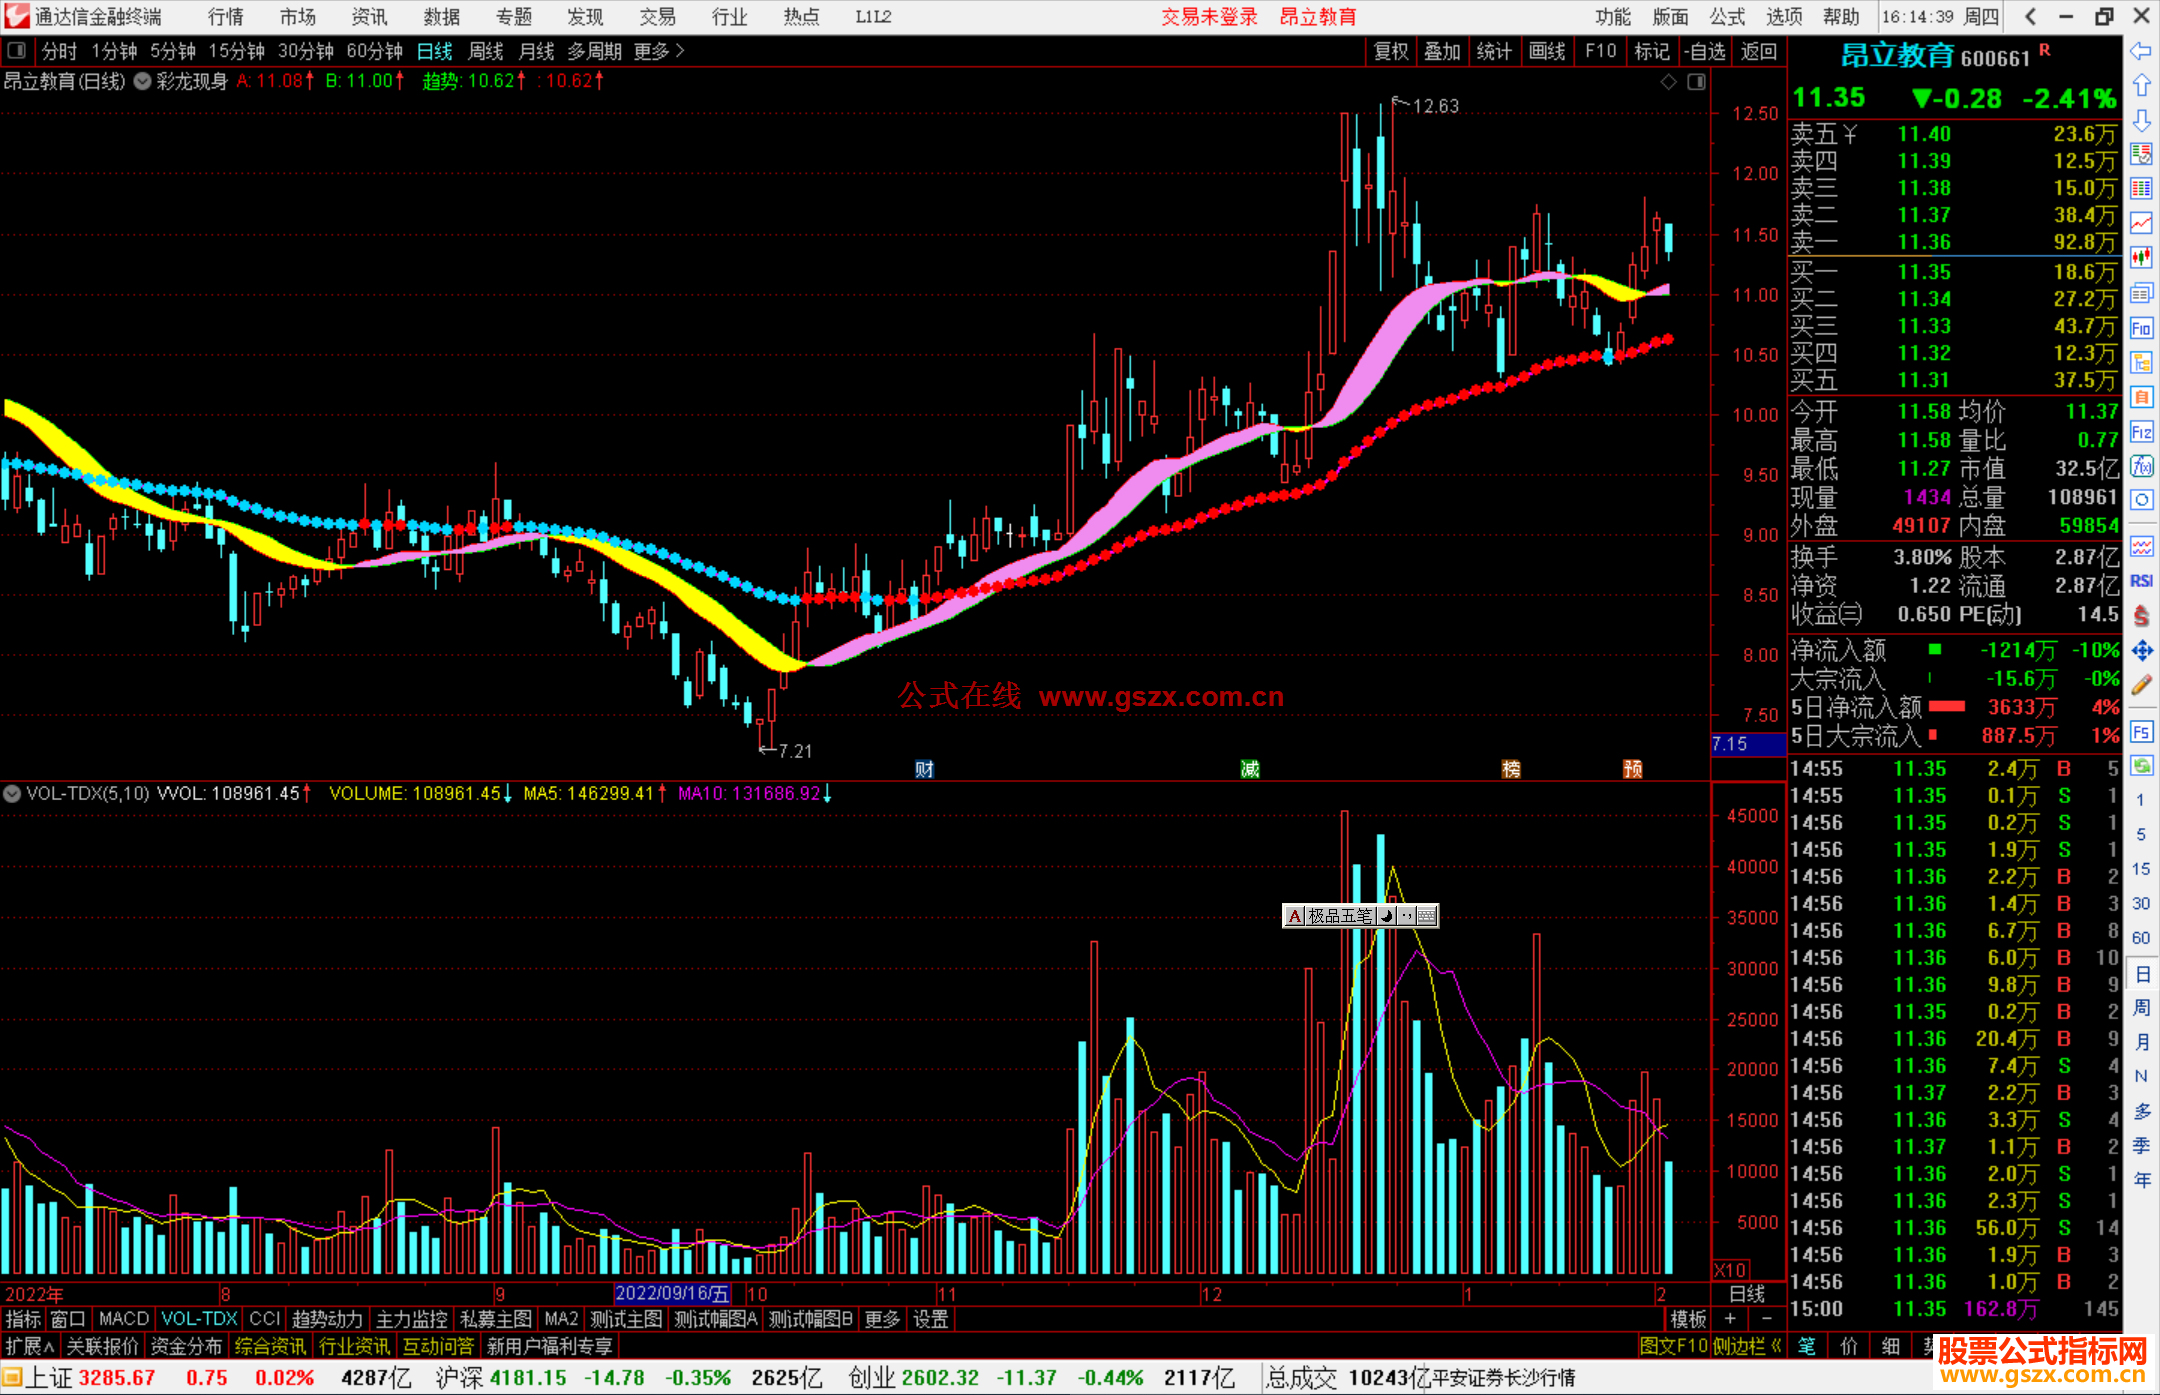Select the pencil drawing tool icon
The image size is (2160, 1395).
pyautogui.click(x=2141, y=686)
